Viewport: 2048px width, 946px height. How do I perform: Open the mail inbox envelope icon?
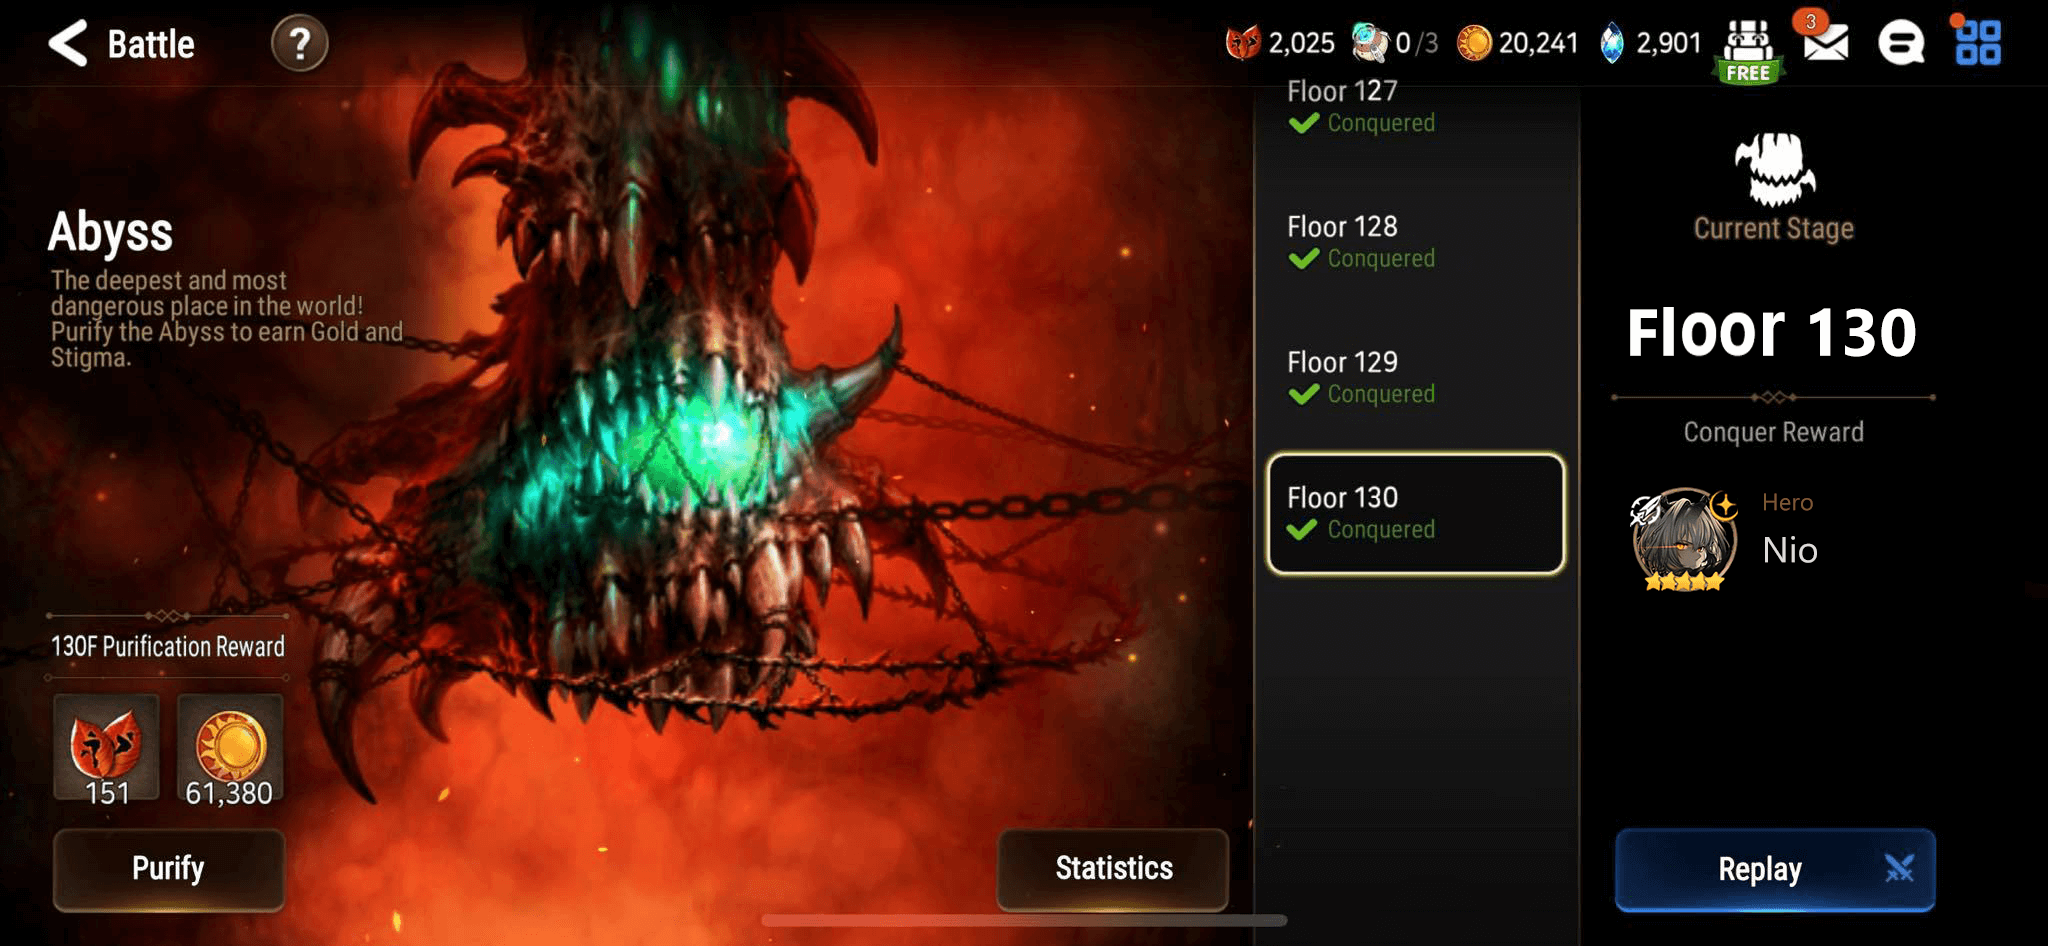tap(1825, 42)
